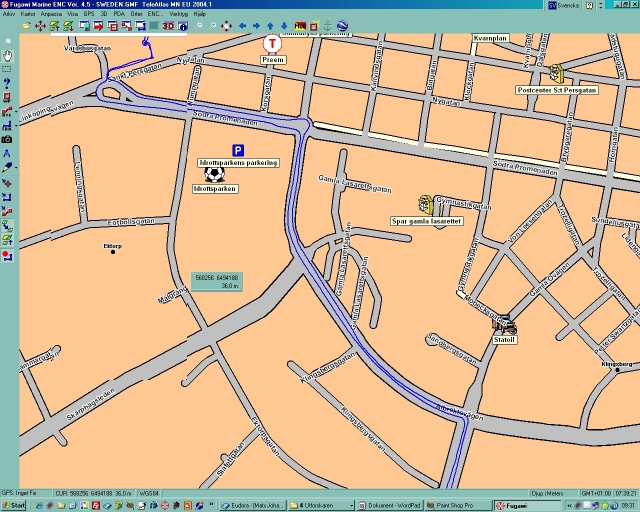Screen dimensions: 640x512
Task: Click the soccer ball Idrottsparken icon
Action: (x=215, y=174)
